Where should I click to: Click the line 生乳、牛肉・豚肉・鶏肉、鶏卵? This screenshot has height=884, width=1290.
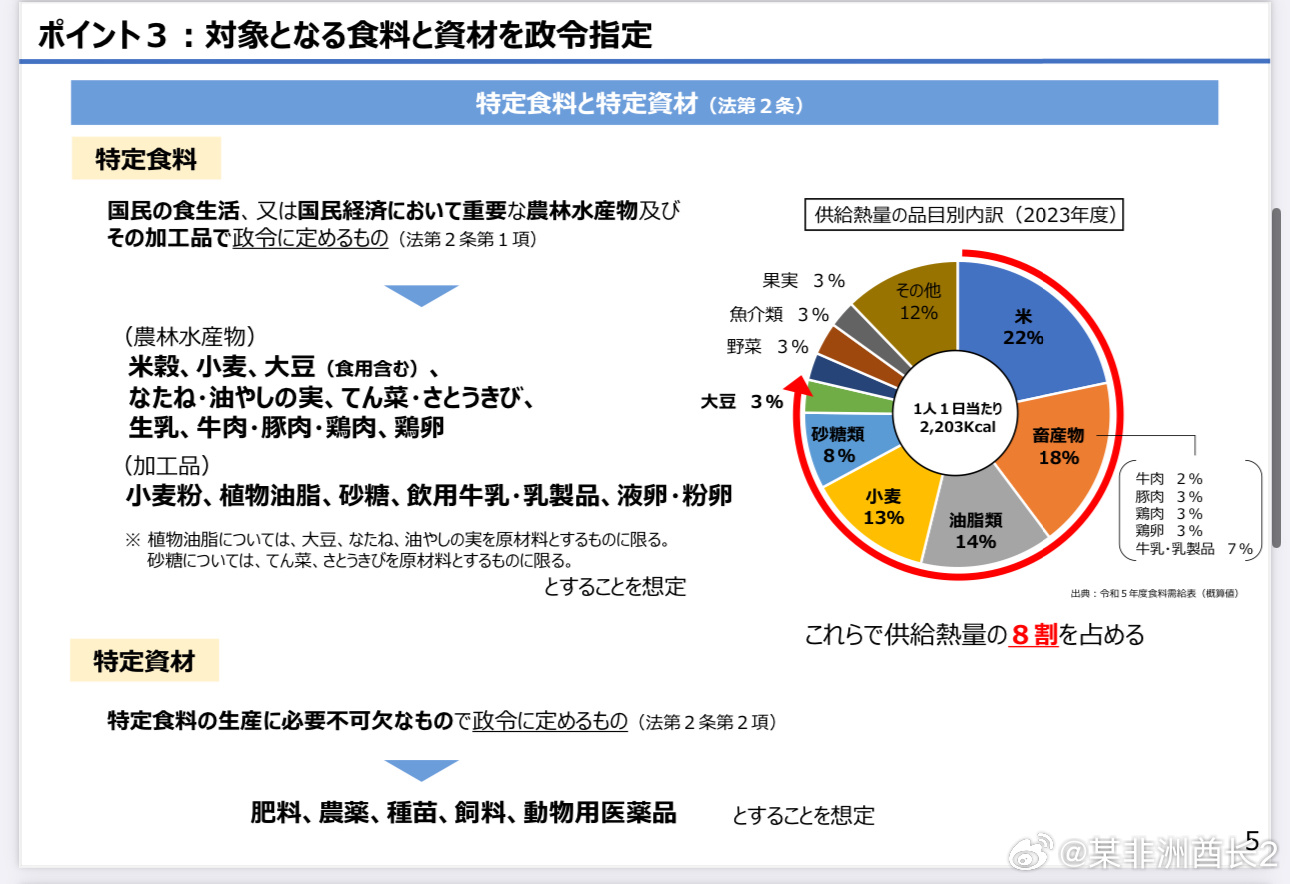pyautogui.click(x=286, y=427)
